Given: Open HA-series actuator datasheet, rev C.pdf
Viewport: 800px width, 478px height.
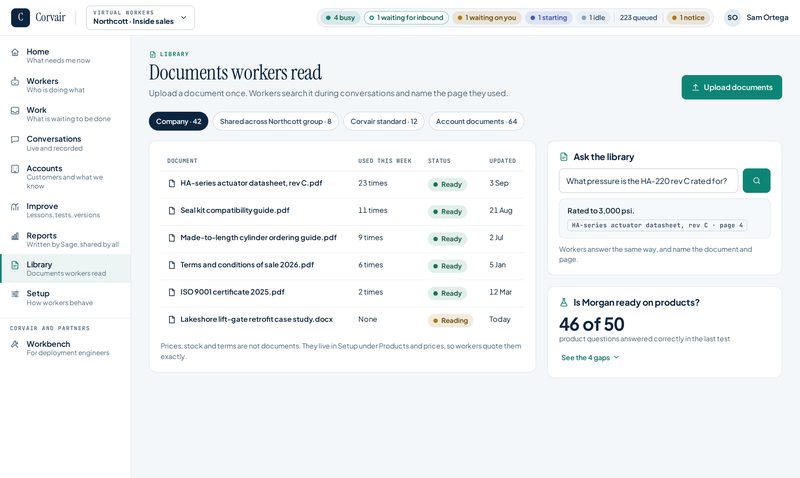Looking at the screenshot, I should [x=251, y=183].
